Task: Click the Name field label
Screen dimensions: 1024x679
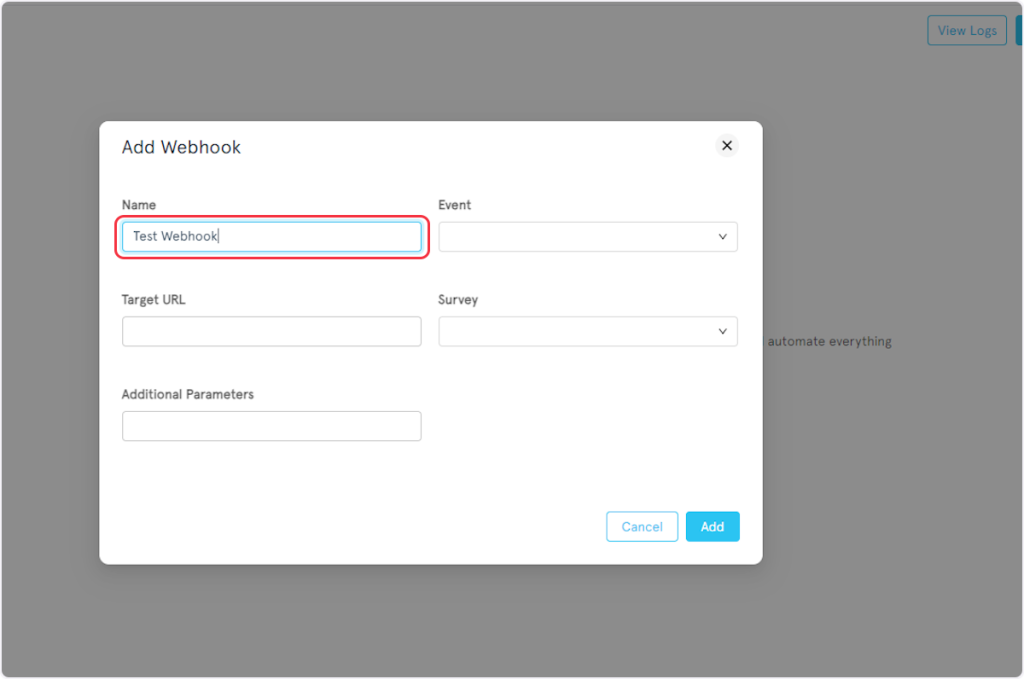Action: tap(139, 205)
